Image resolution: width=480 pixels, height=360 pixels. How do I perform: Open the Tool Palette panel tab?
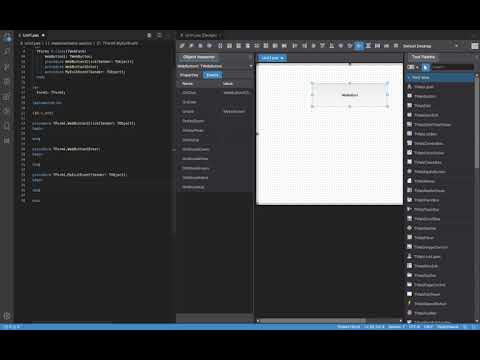coord(423,57)
